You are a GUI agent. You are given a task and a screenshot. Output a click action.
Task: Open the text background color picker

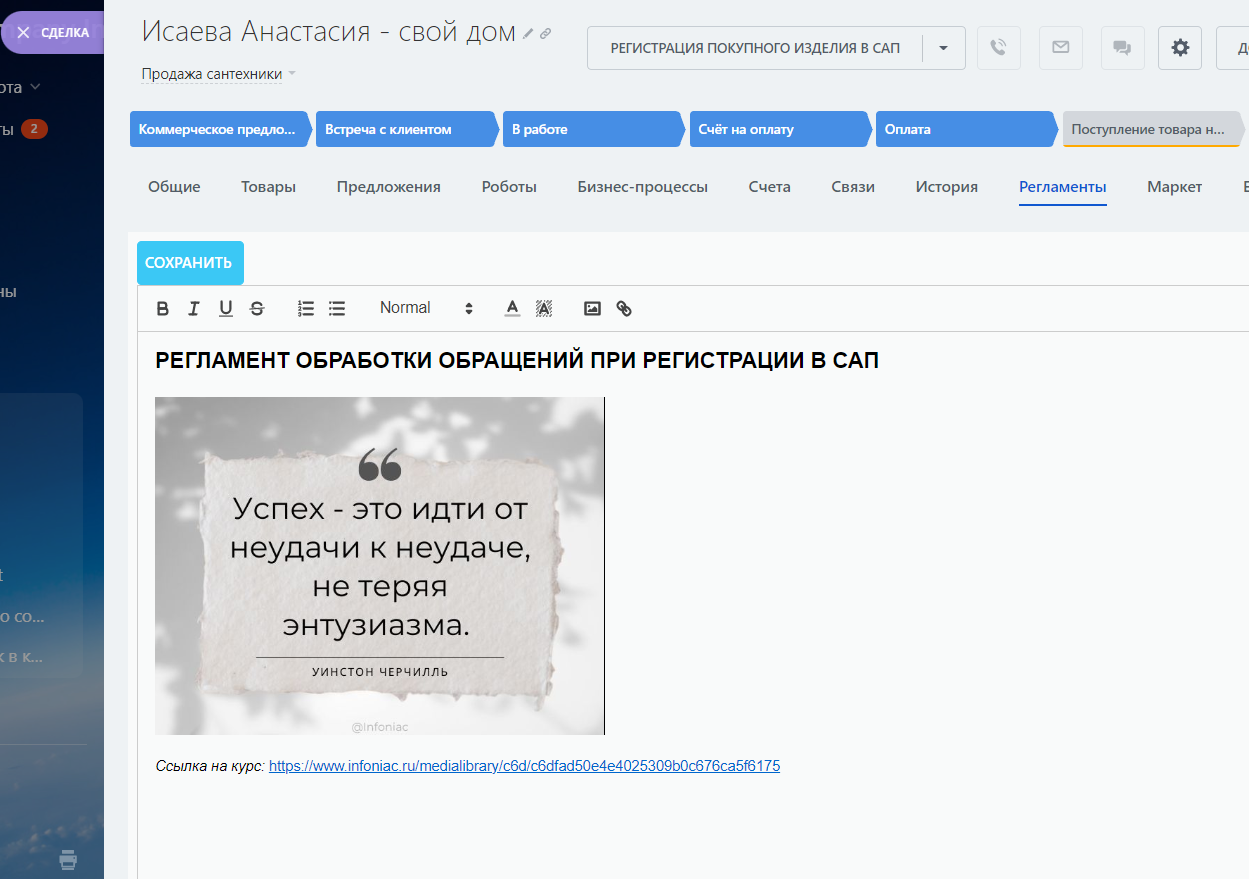[544, 309]
